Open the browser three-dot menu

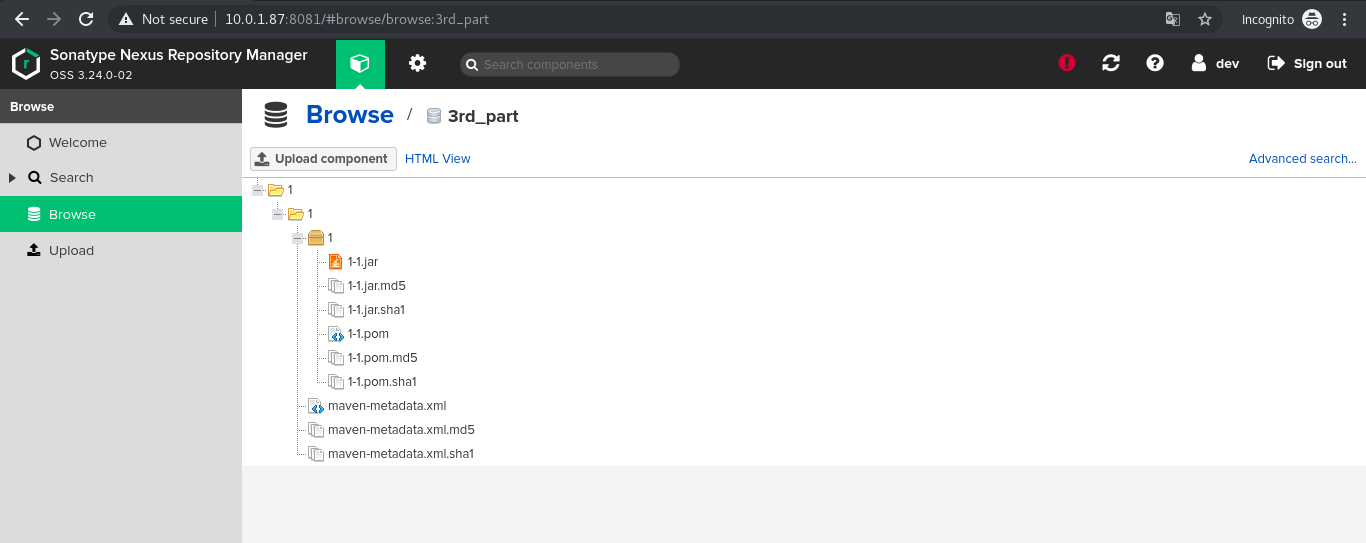pyautogui.click(x=1345, y=19)
